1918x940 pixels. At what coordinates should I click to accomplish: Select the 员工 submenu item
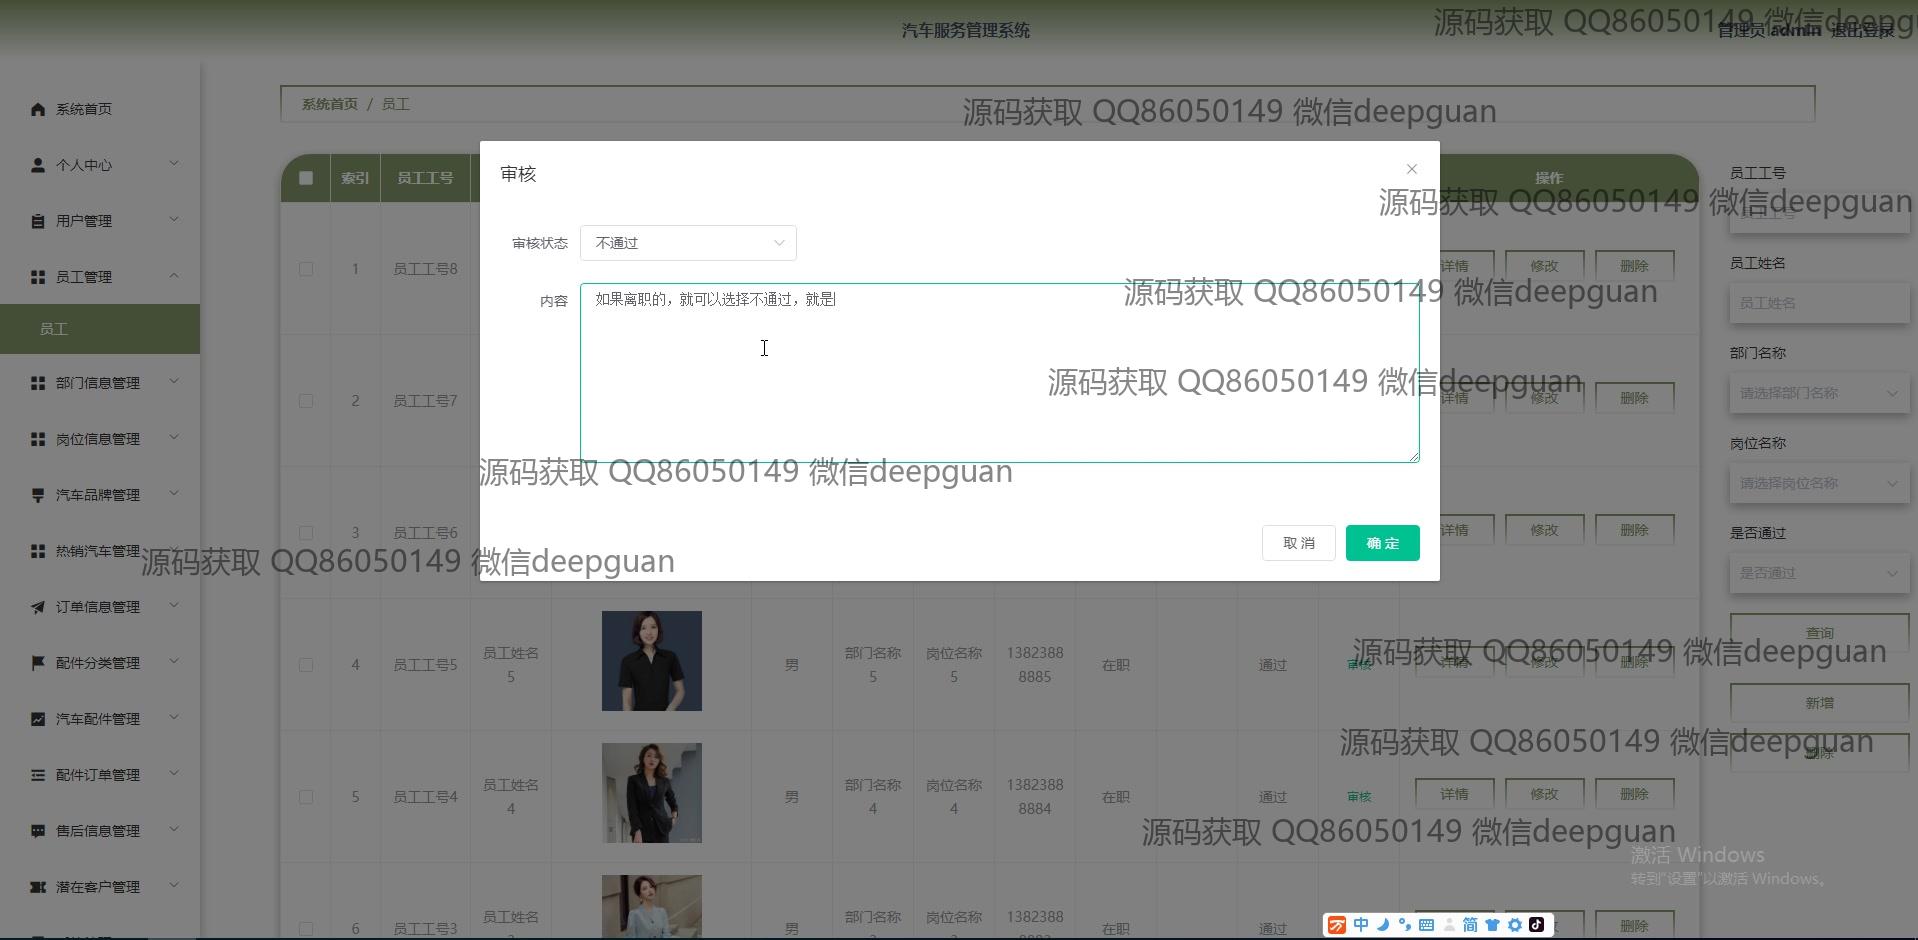point(100,329)
